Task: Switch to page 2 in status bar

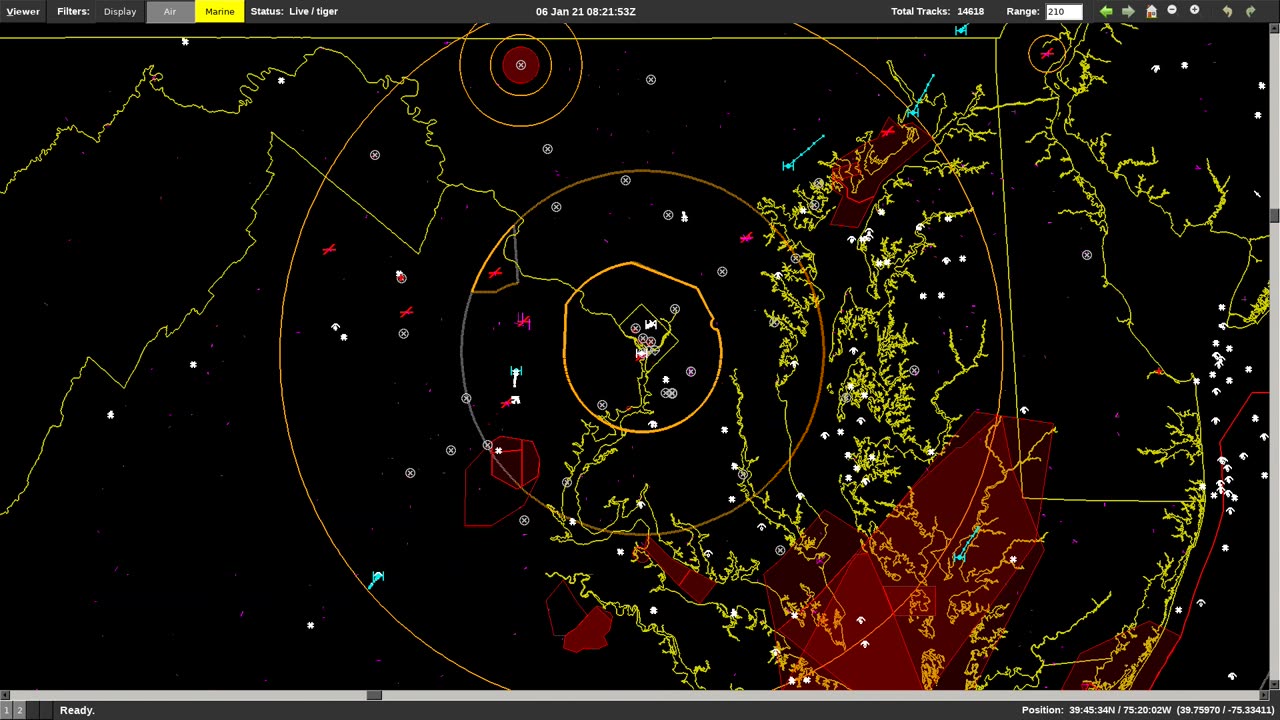Action: 18,710
